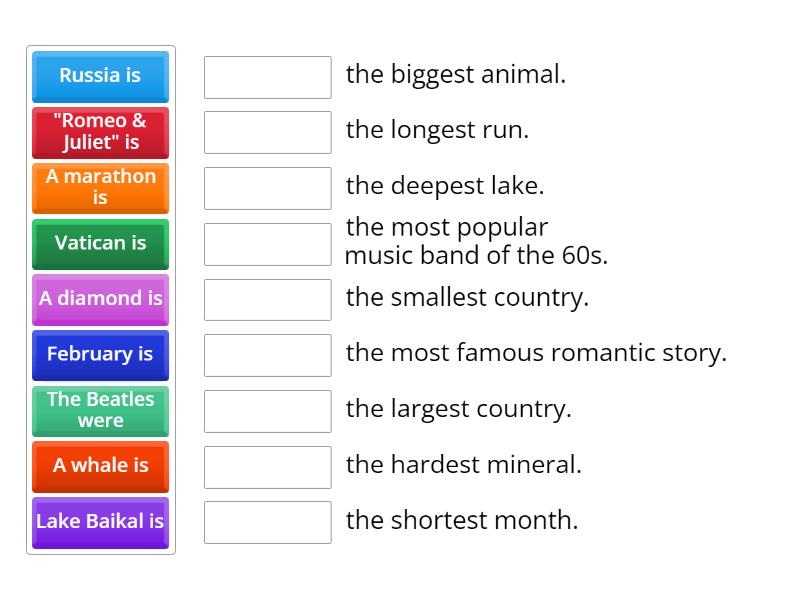800x600 pixels.
Task: Click the answer box beside "the longest run"
Action: click(x=267, y=130)
